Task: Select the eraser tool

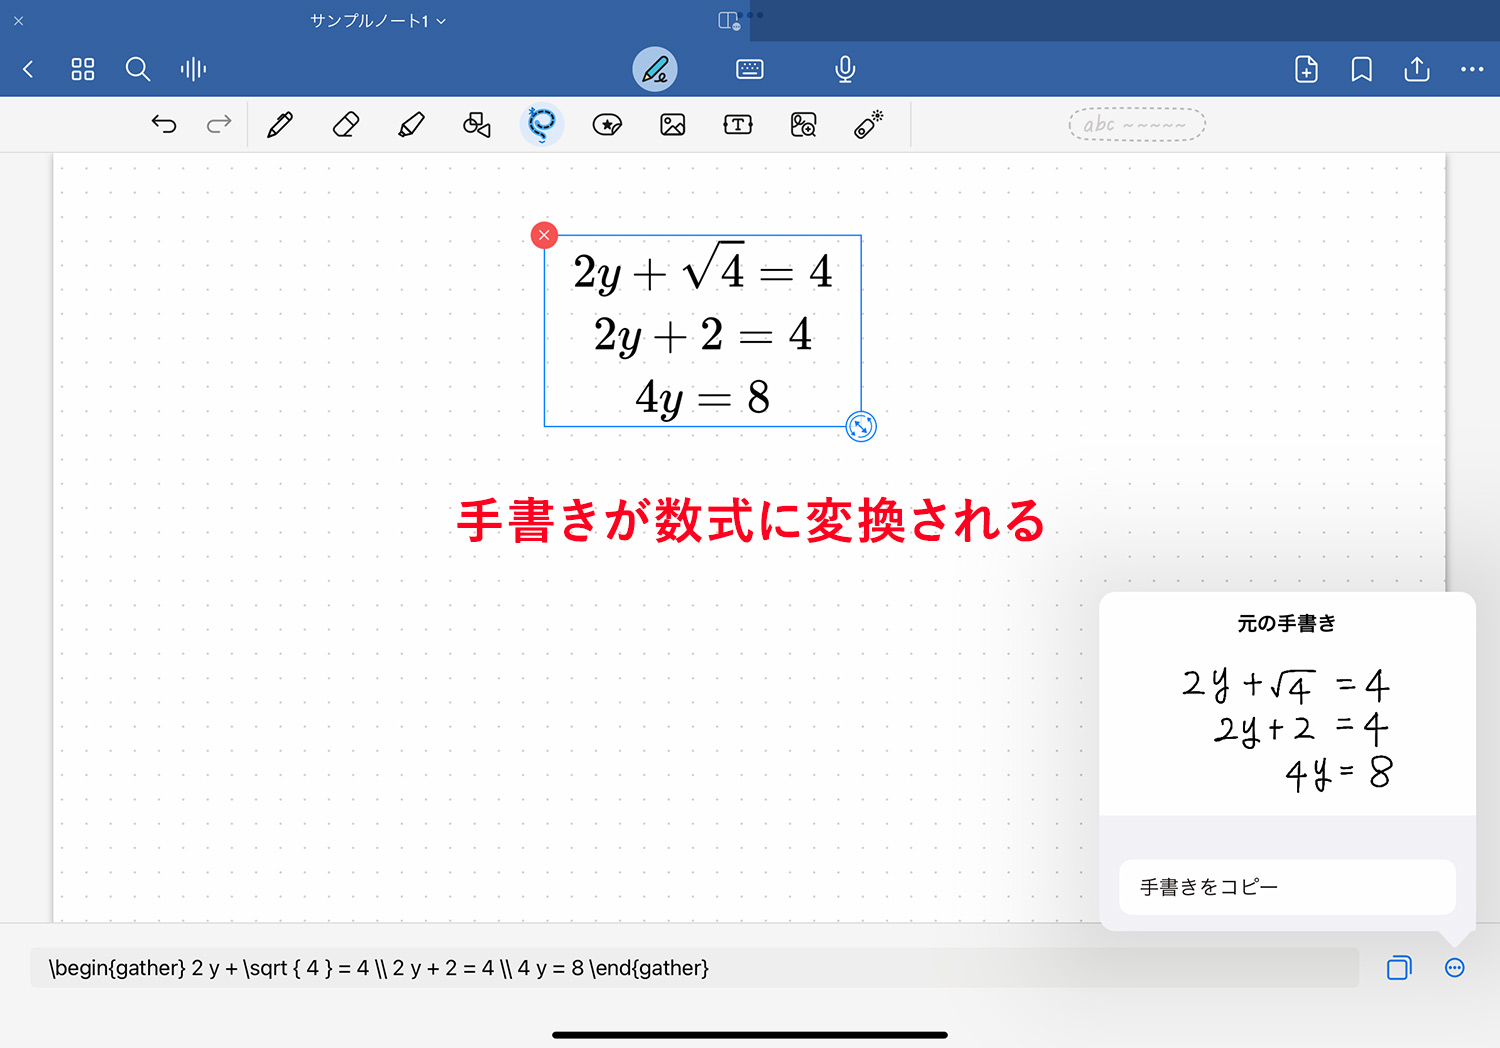Action: 346,124
